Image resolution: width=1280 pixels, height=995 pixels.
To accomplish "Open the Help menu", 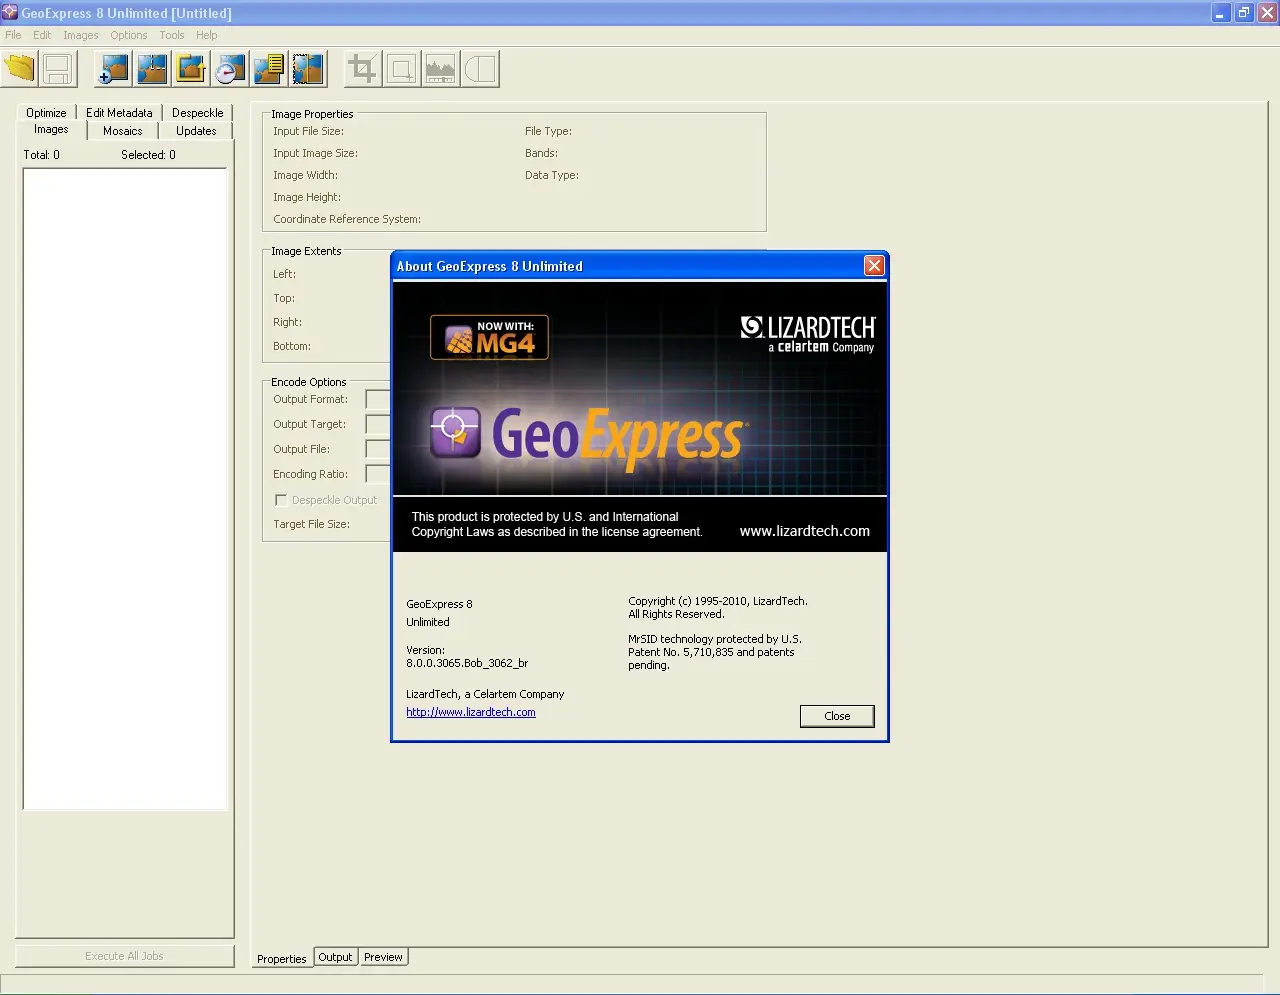I will point(207,35).
